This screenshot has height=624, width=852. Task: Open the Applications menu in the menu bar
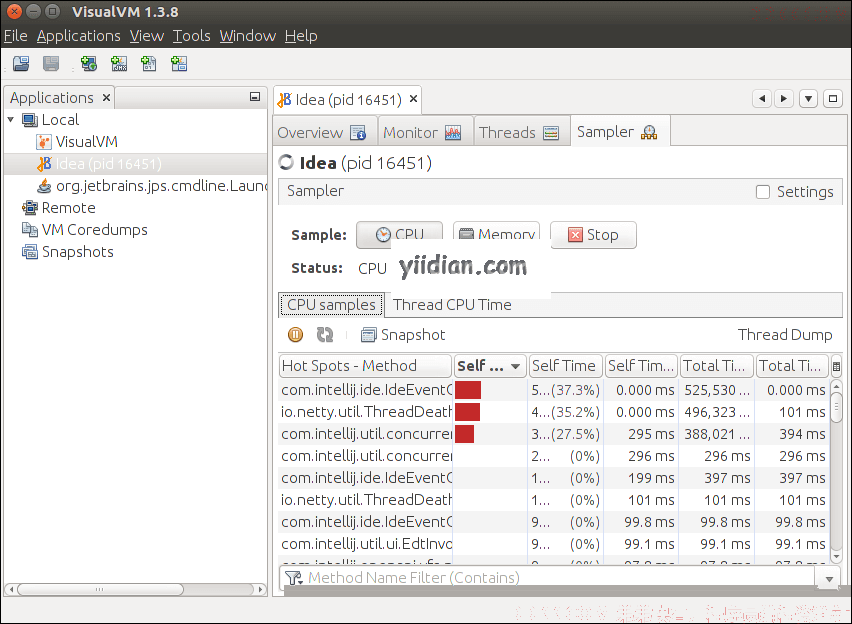(79, 36)
